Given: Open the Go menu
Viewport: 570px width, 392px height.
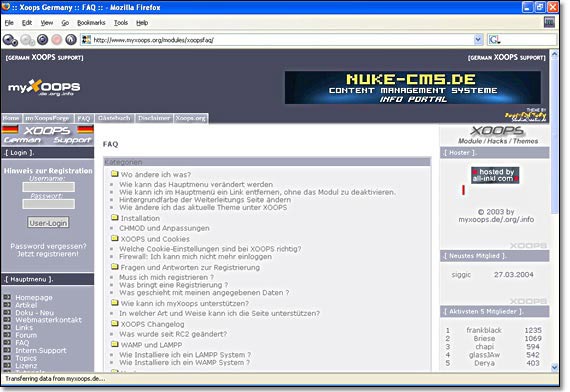Looking at the screenshot, I should coord(65,23).
